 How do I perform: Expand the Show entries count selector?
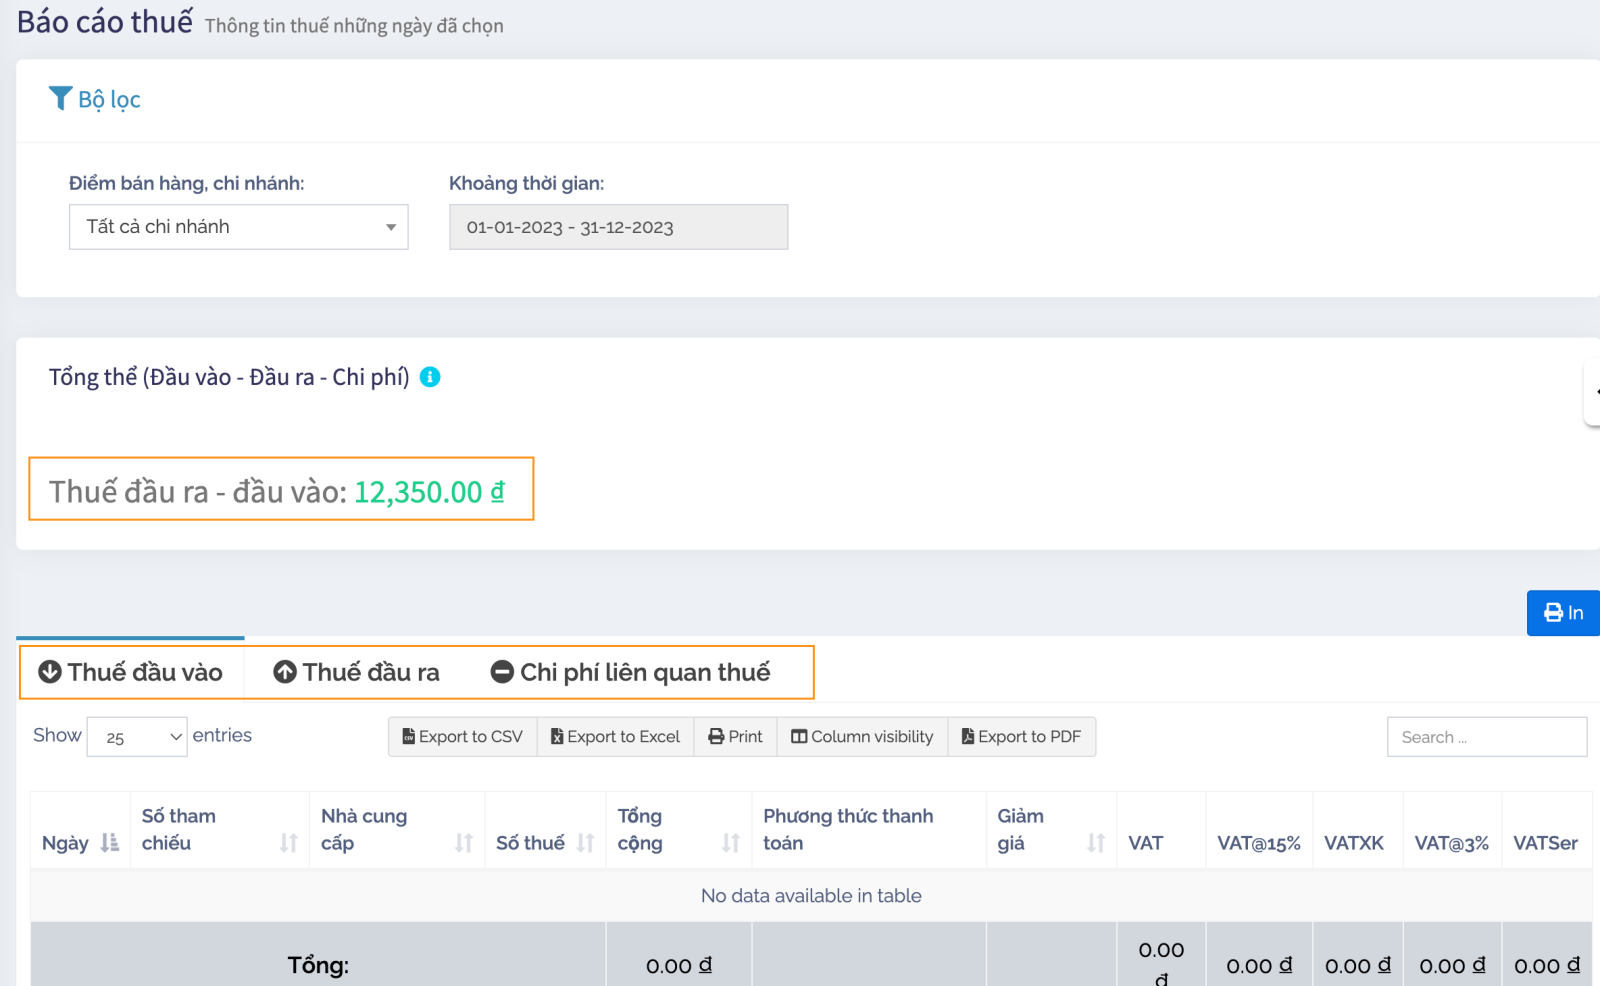(x=137, y=737)
